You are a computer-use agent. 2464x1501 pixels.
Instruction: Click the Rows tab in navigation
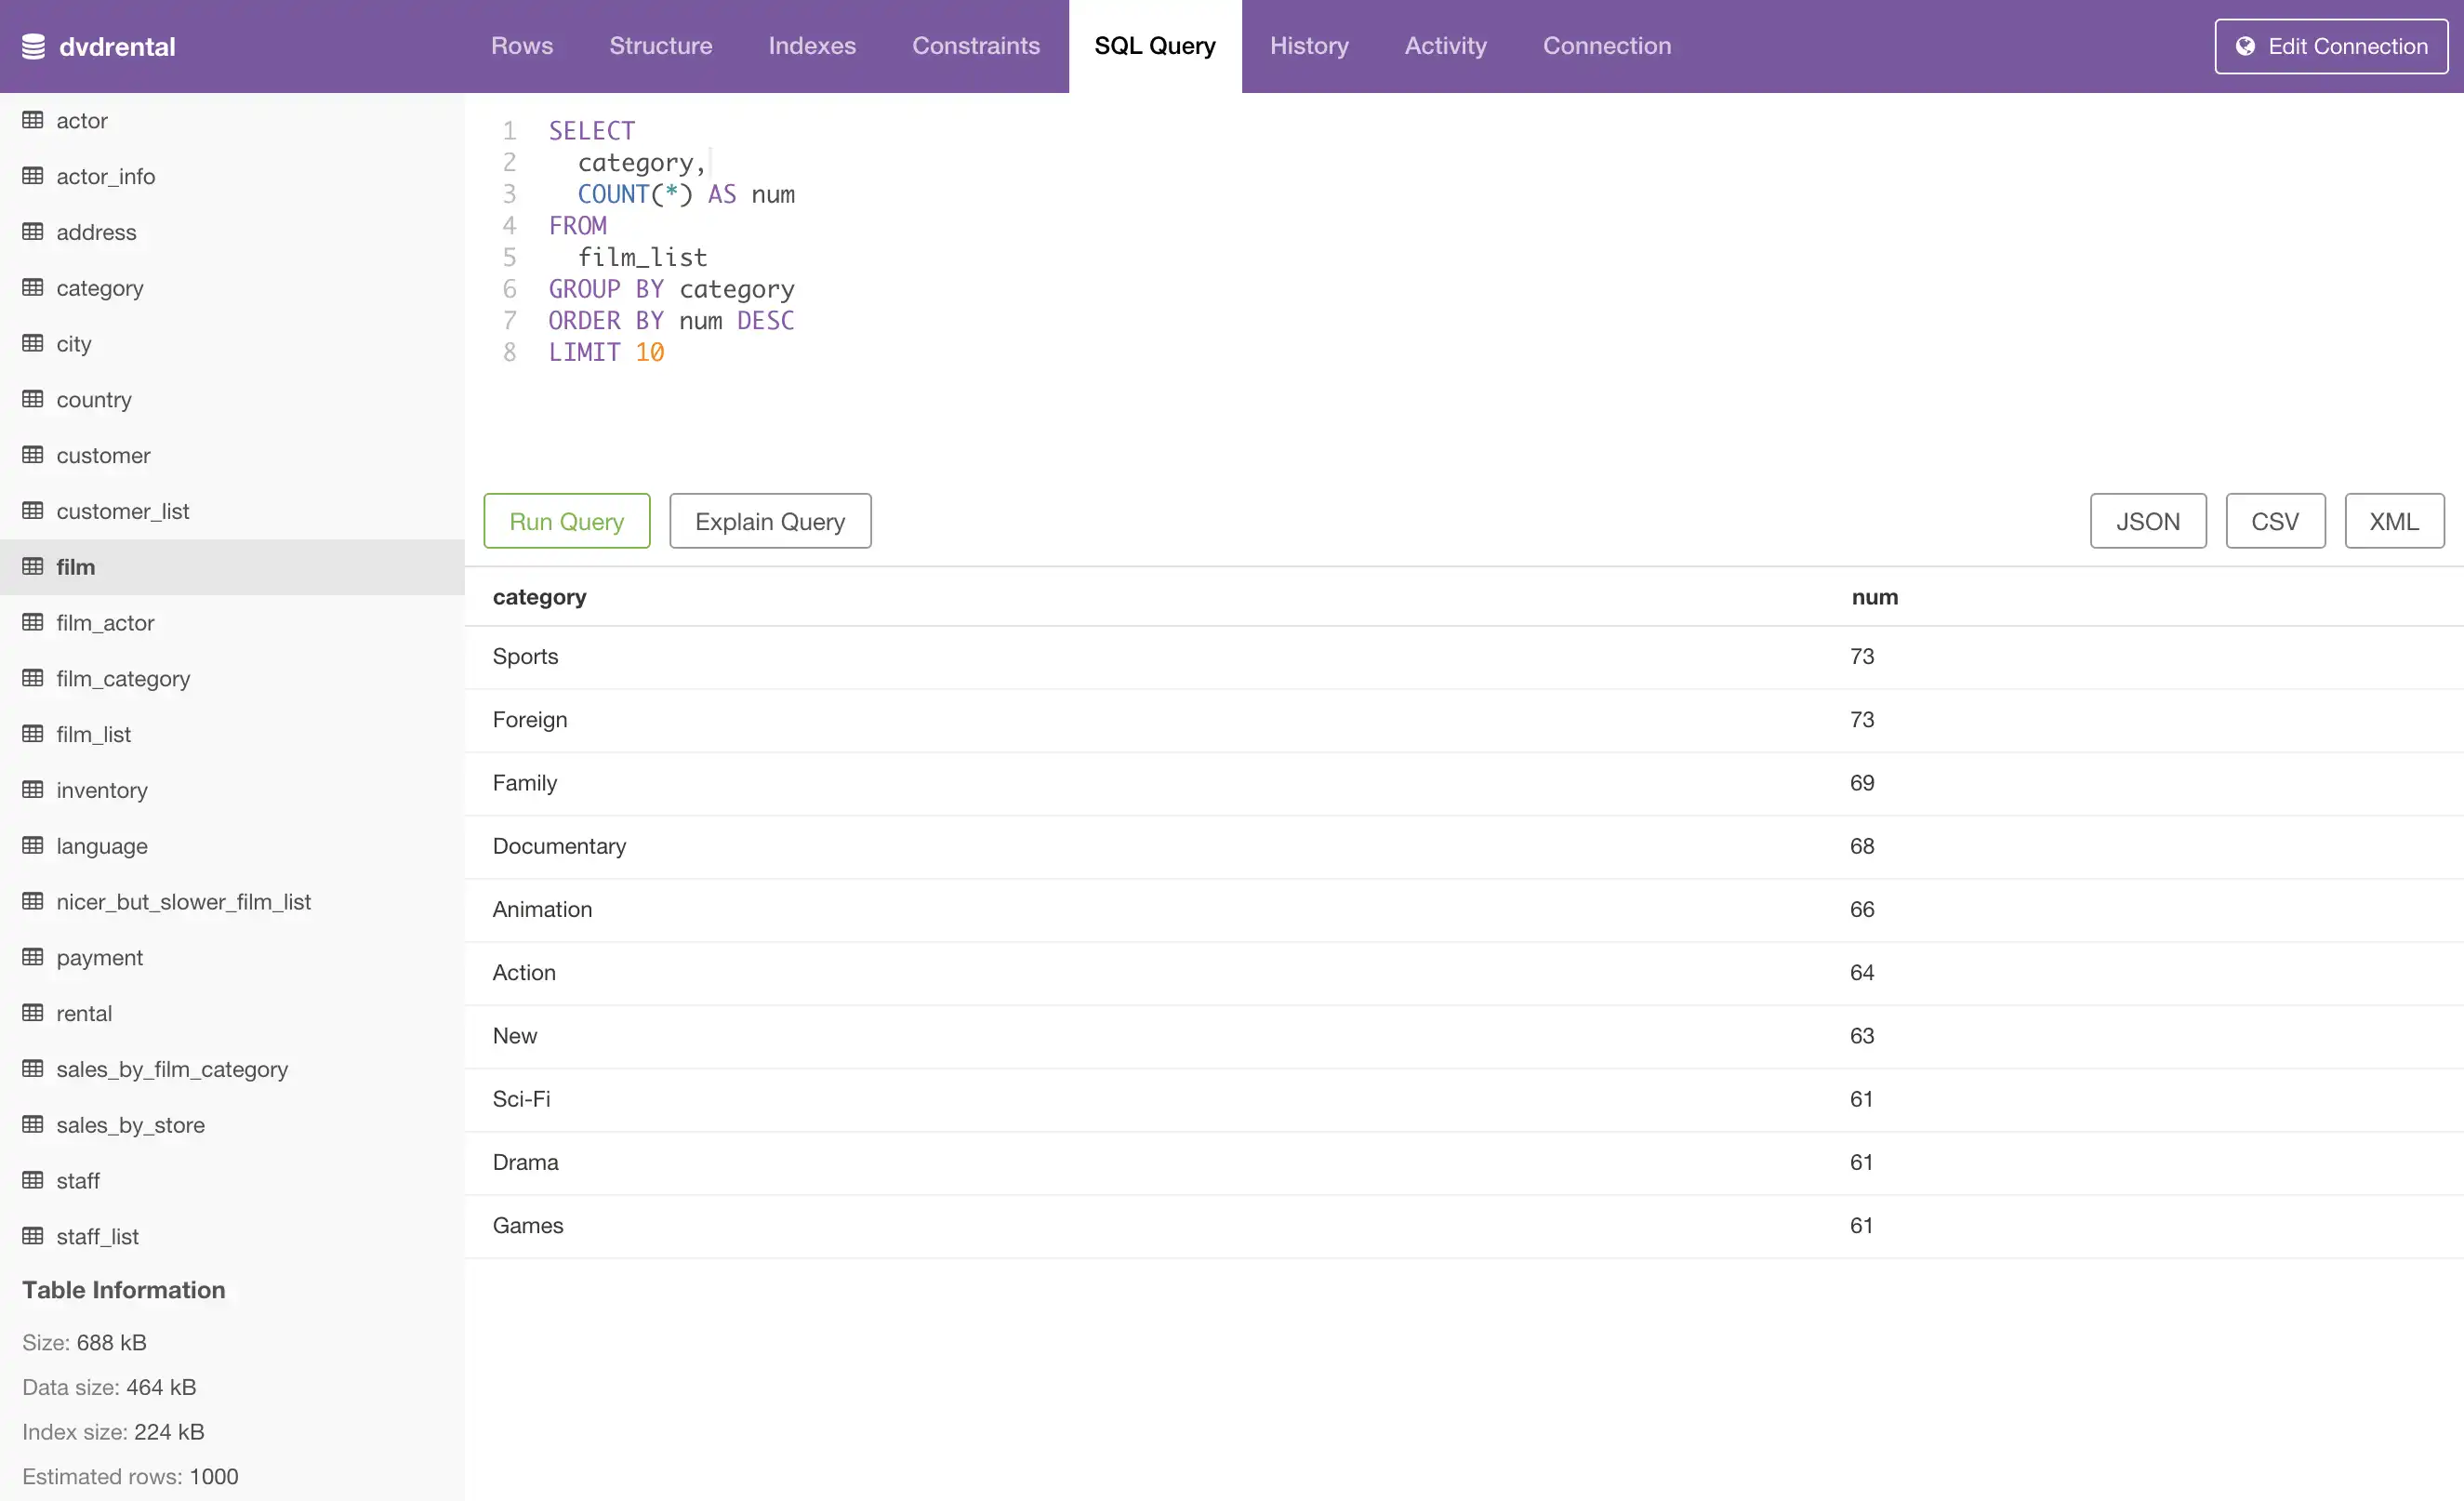click(521, 46)
